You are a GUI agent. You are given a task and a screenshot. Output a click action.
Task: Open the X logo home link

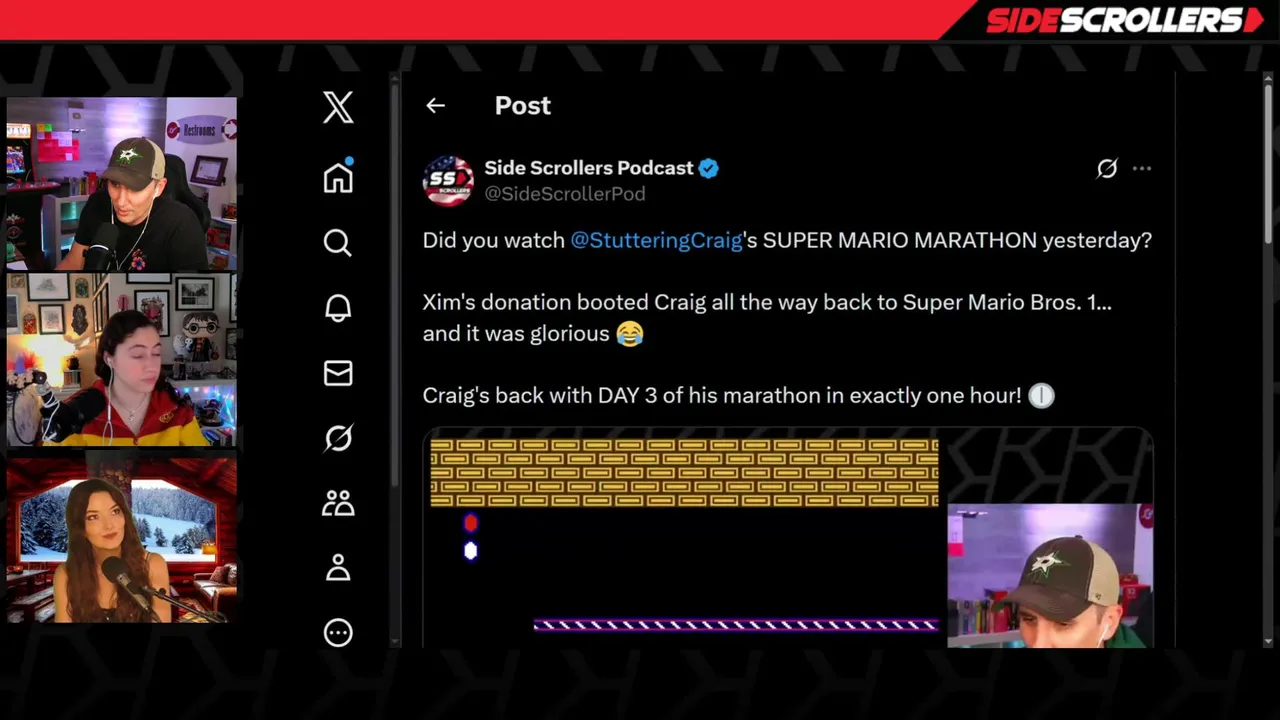tap(338, 107)
